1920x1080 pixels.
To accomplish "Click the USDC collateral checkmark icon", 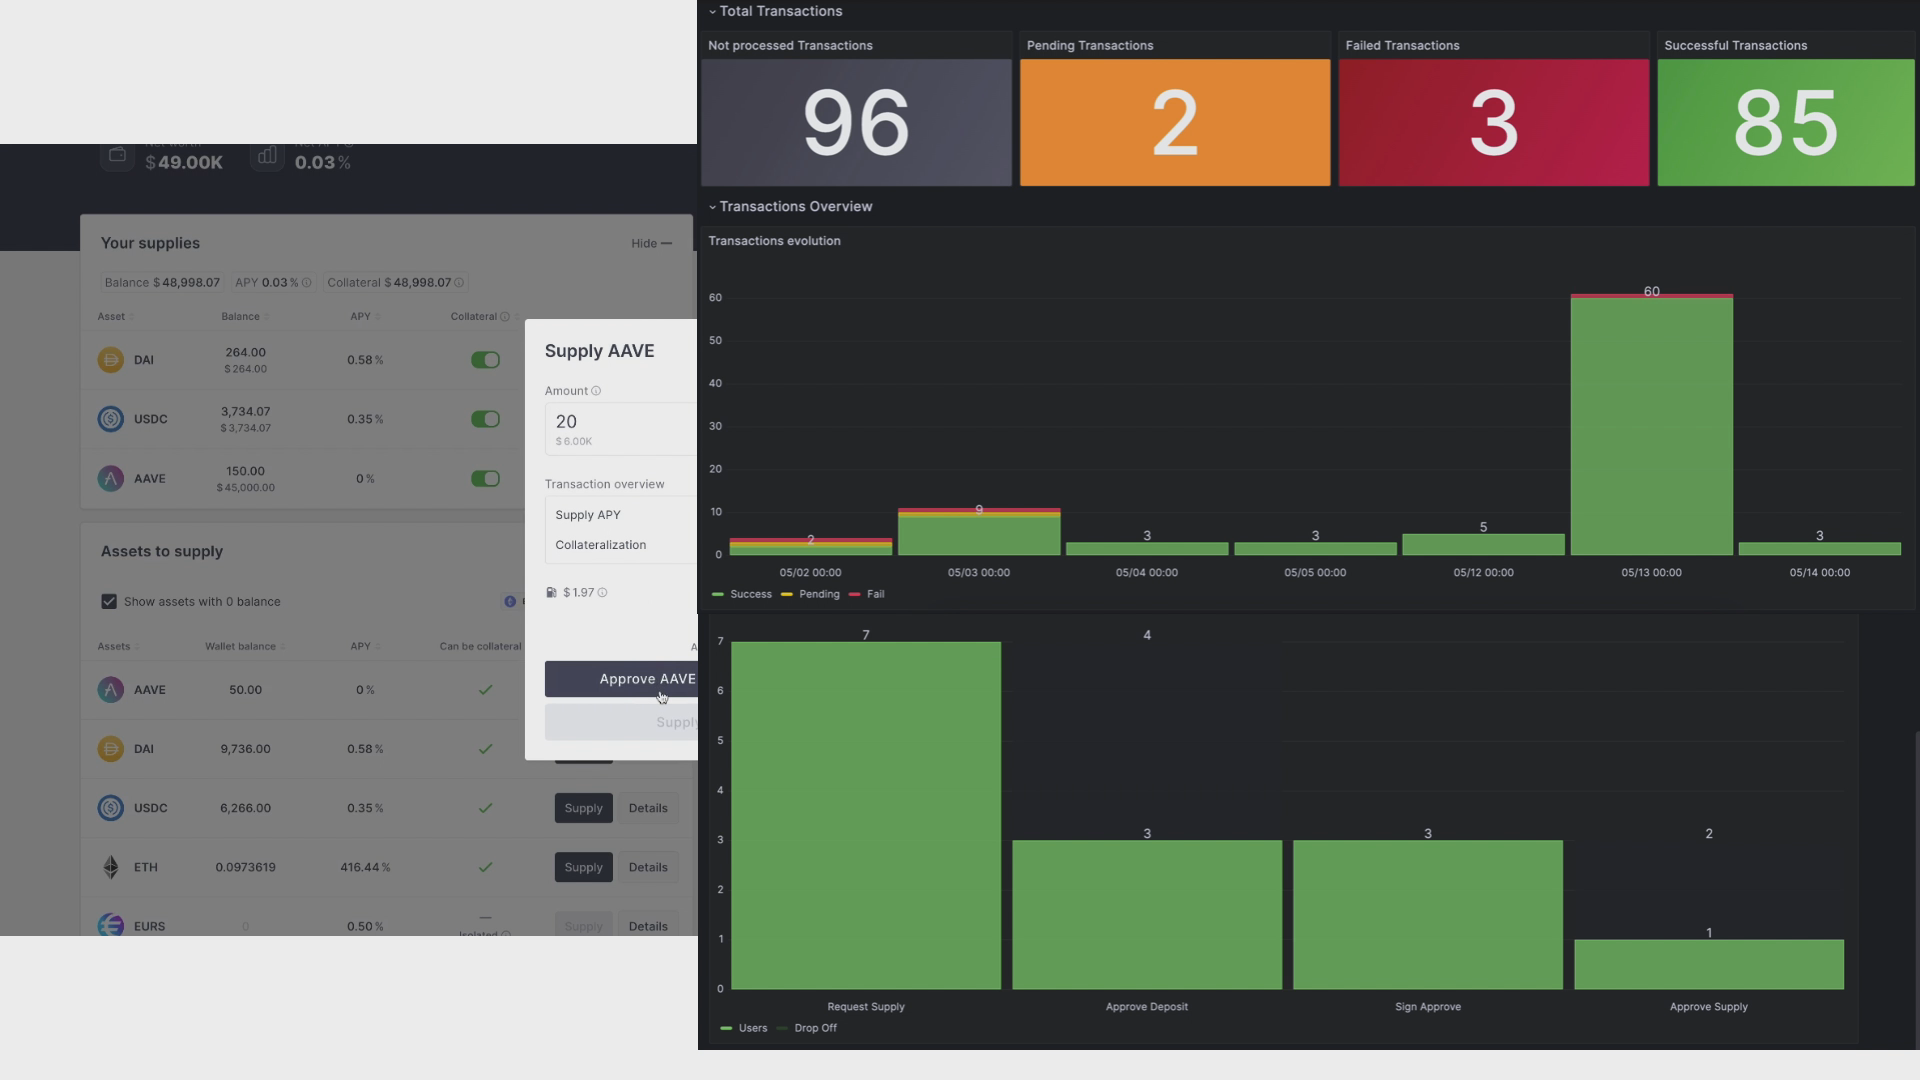I will pyautogui.click(x=485, y=808).
